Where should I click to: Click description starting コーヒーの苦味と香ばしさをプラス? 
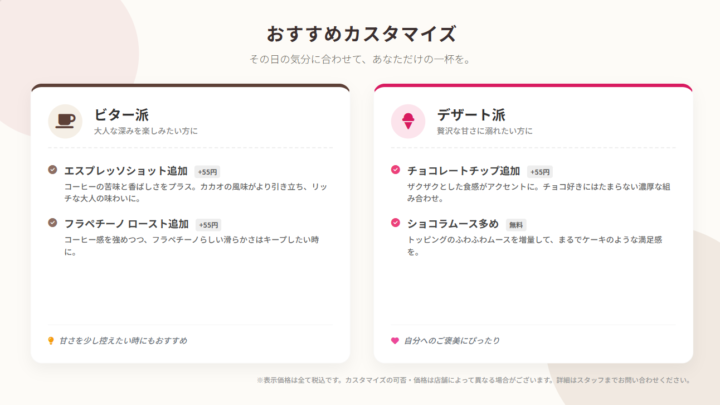[x=196, y=193]
